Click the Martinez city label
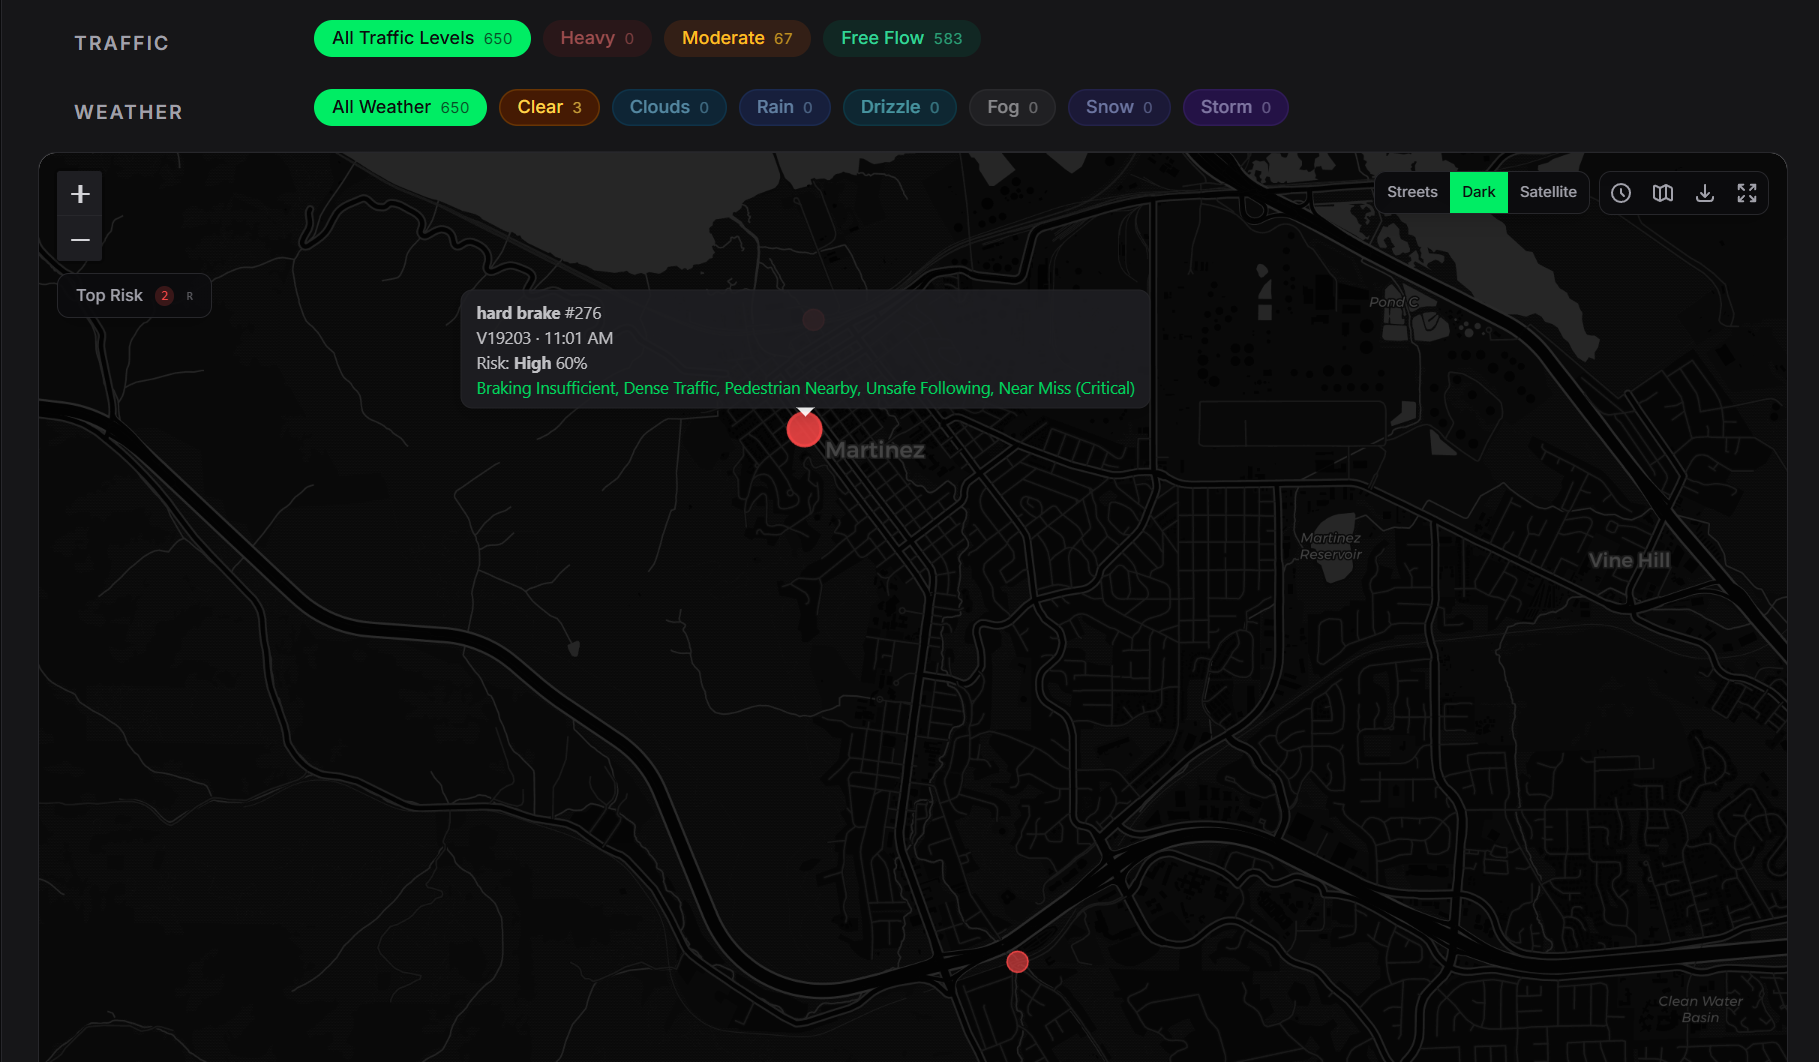This screenshot has height=1062, width=1819. [x=875, y=450]
